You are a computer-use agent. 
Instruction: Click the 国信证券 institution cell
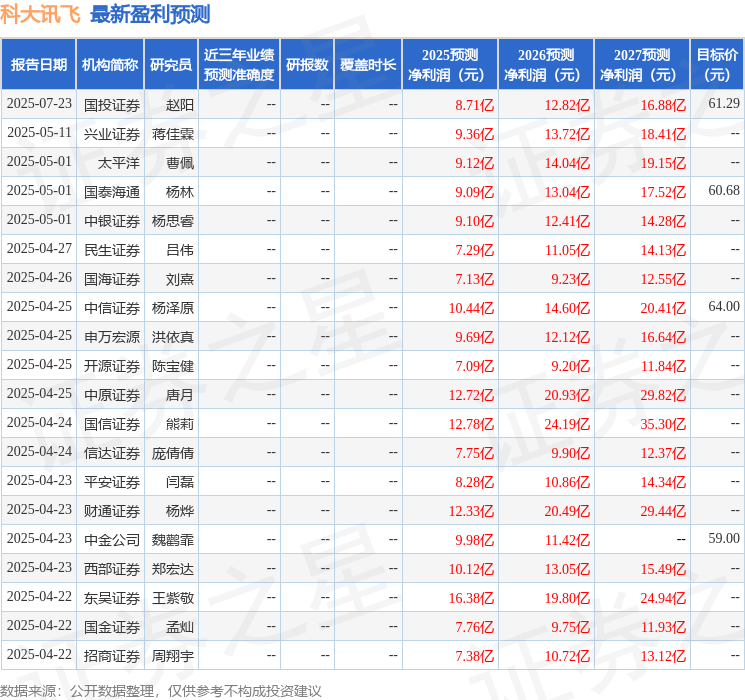112,424
